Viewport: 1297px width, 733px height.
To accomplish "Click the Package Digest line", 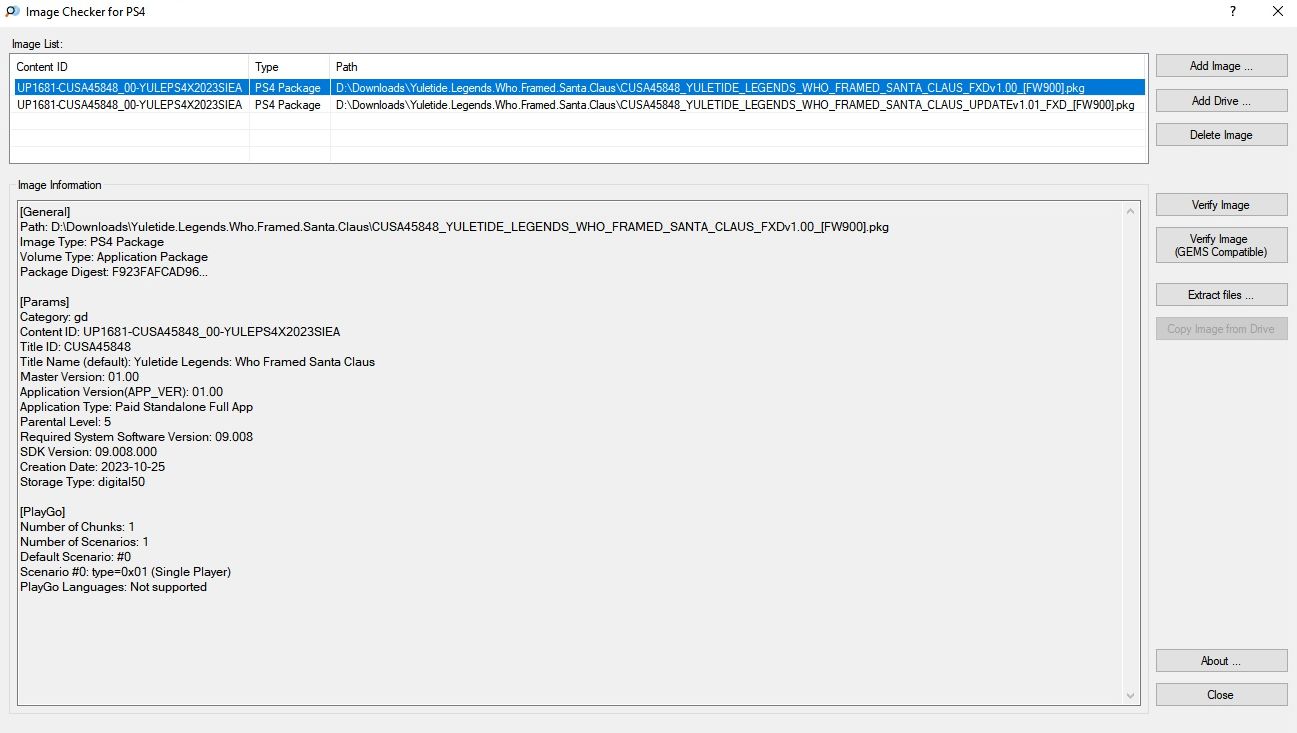I will click(x=114, y=272).
